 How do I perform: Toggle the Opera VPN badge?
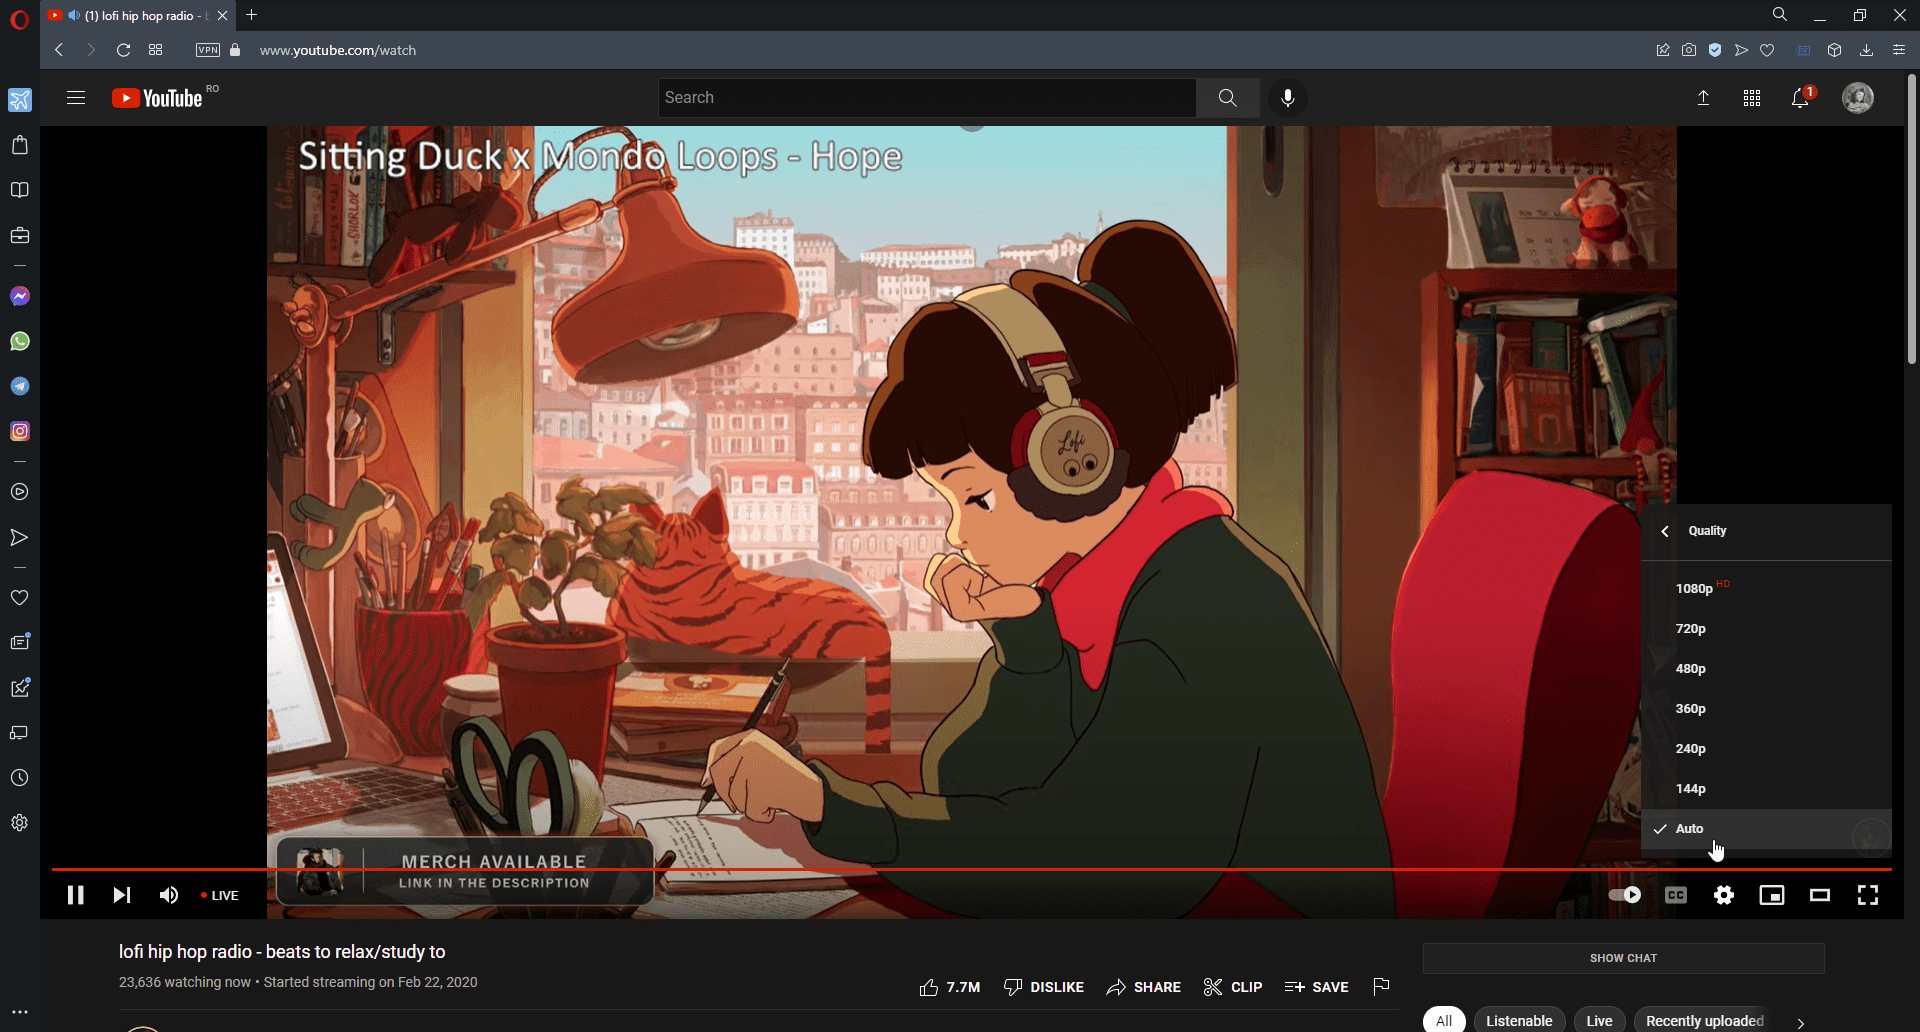208,50
